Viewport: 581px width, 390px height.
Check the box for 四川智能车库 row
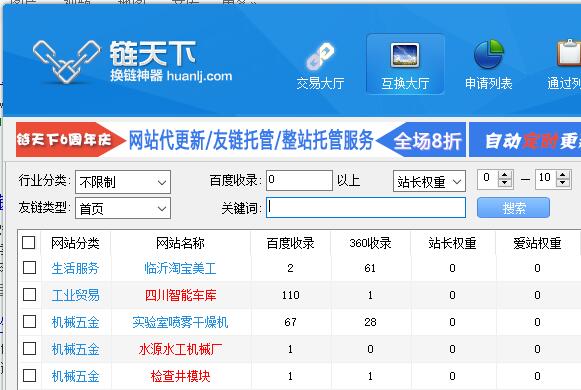tap(29, 295)
